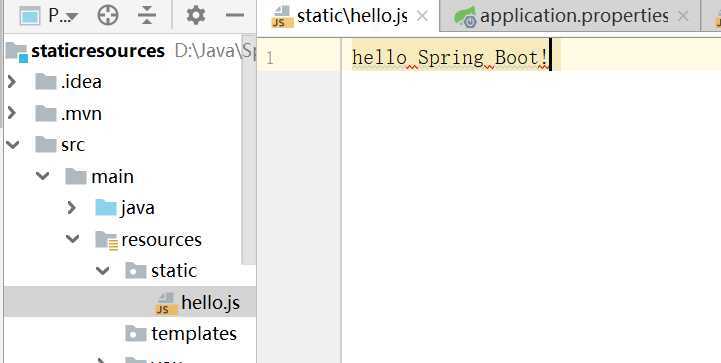Expand the java folder

coord(71,208)
